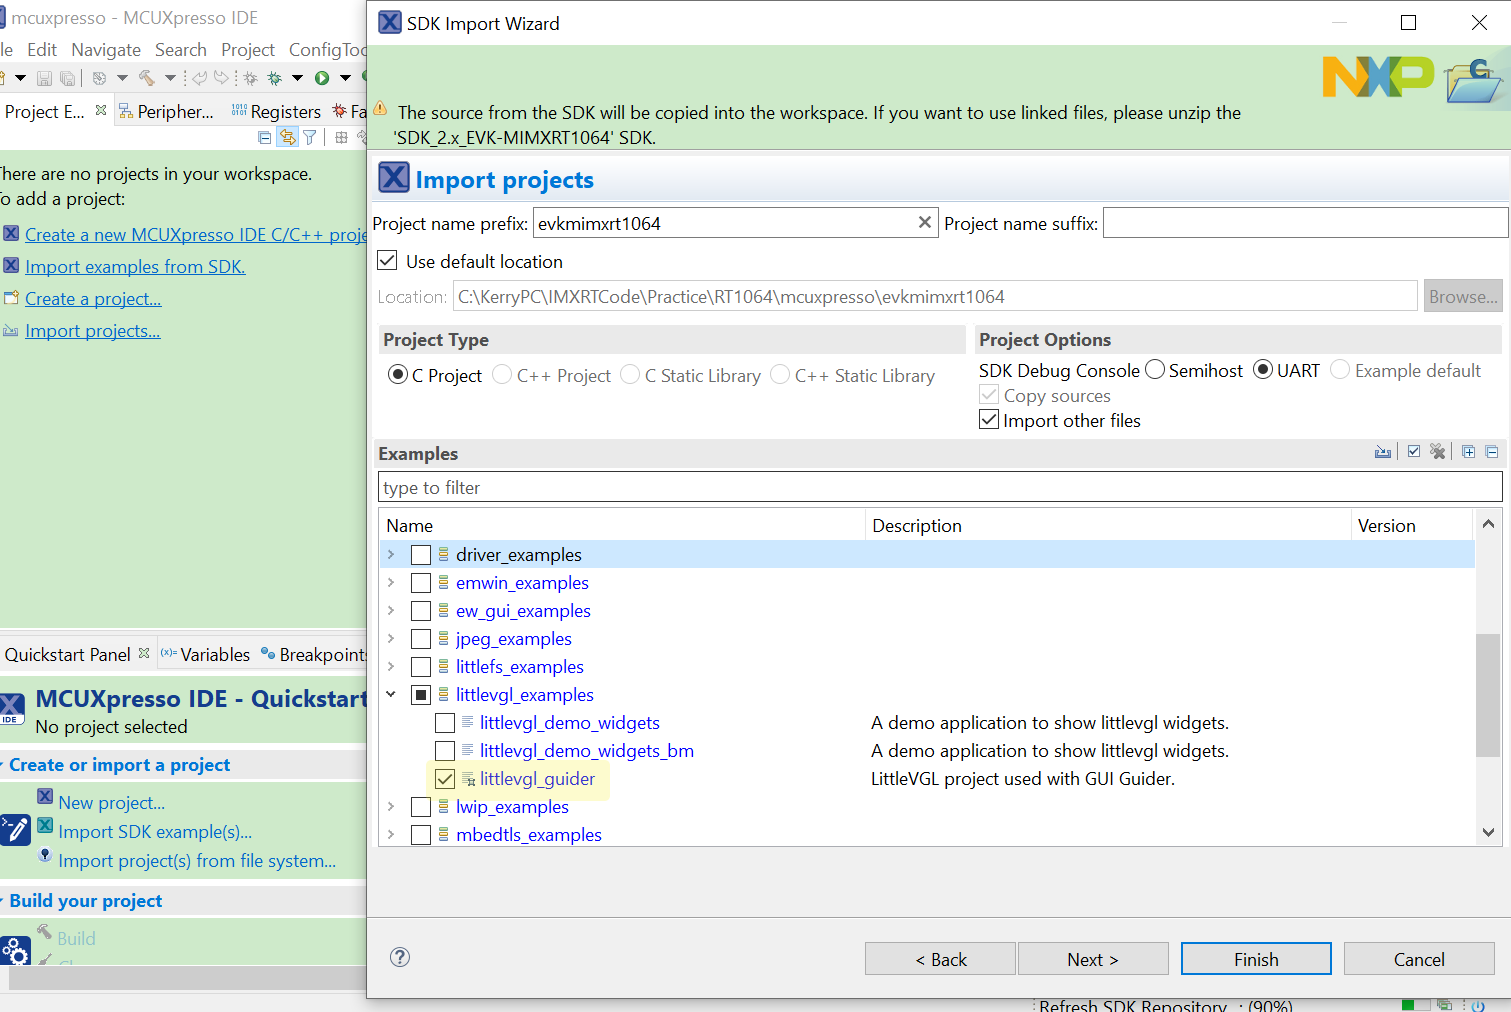Check the littlevgl_demo_widgets example
The height and width of the screenshot is (1012, 1511).
point(445,722)
